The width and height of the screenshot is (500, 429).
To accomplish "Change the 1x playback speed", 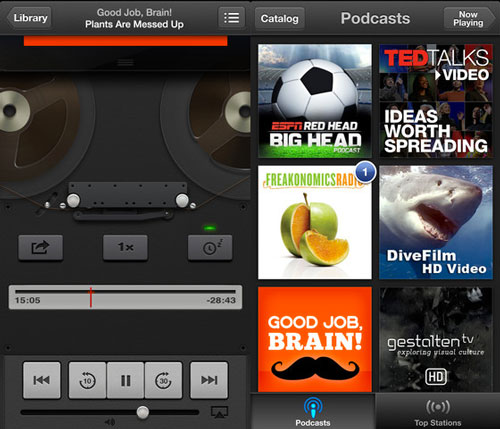I will click(125, 247).
